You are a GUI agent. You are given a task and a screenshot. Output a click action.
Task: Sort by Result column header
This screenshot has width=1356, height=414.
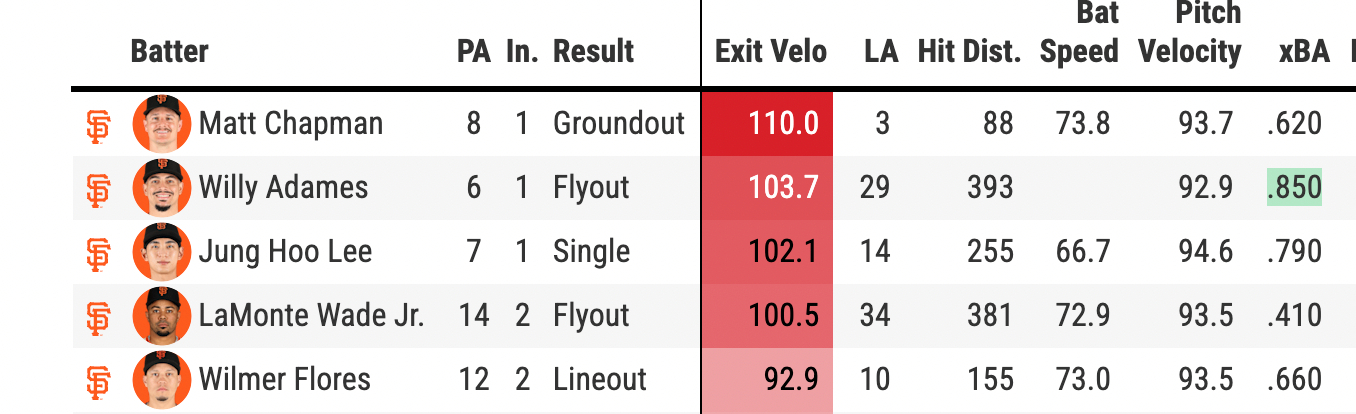click(593, 51)
